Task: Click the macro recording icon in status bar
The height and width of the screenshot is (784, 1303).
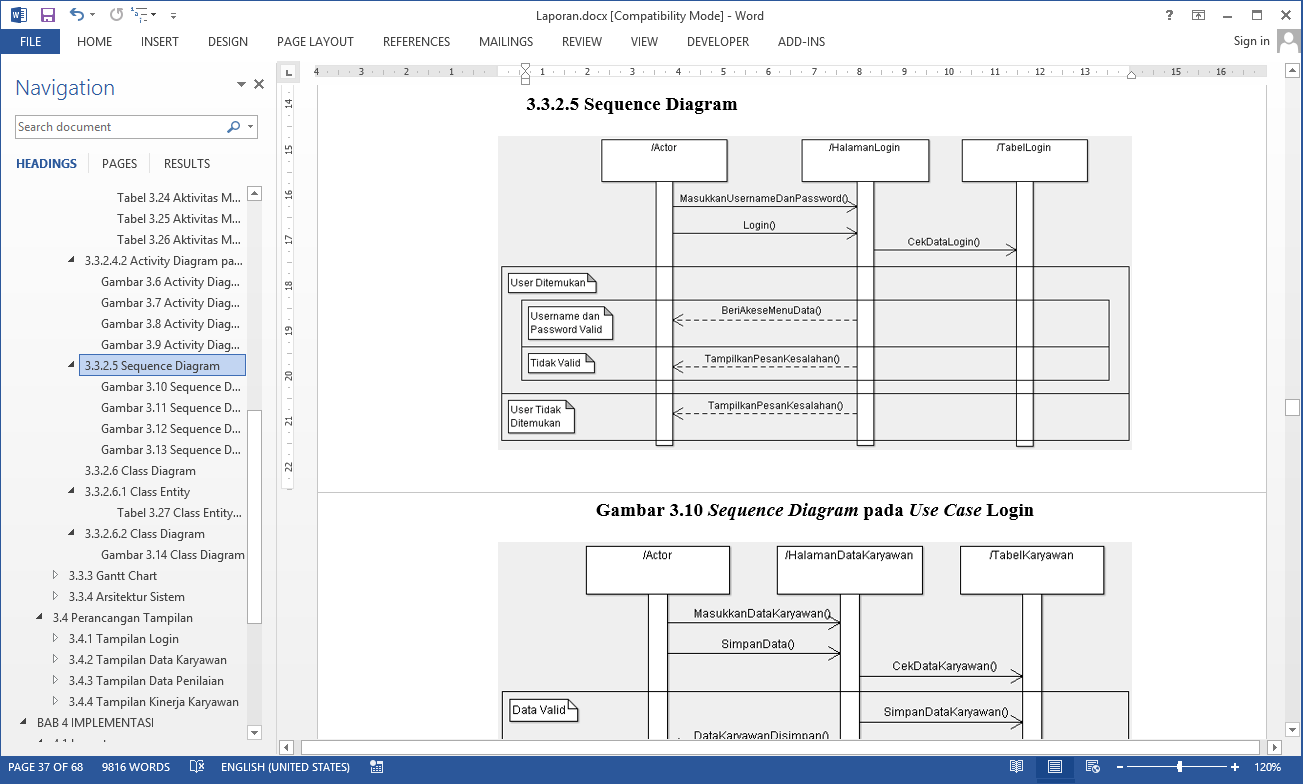Action: [377, 767]
